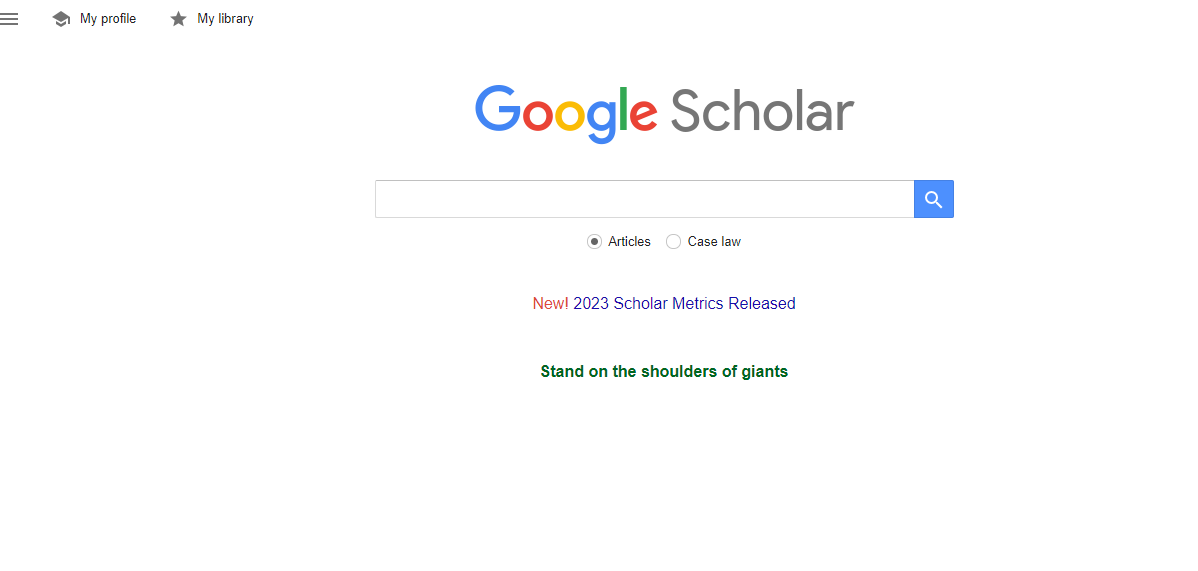Click the green shoulders of giants tagline

pos(664,372)
